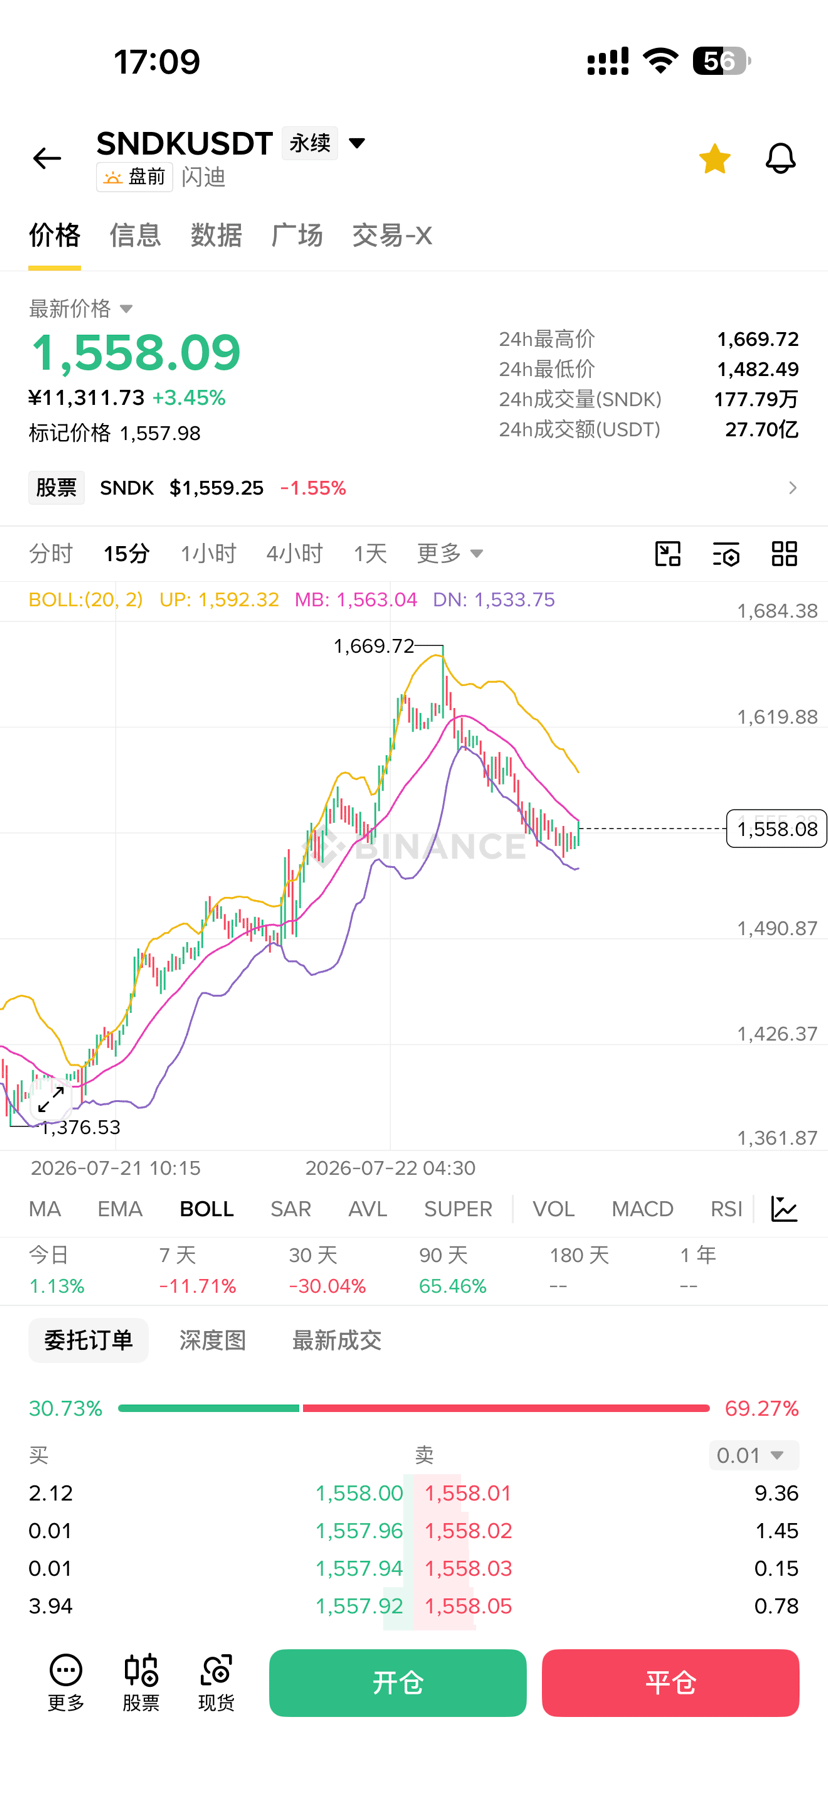Switch to the 数据 tab

coord(216,236)
